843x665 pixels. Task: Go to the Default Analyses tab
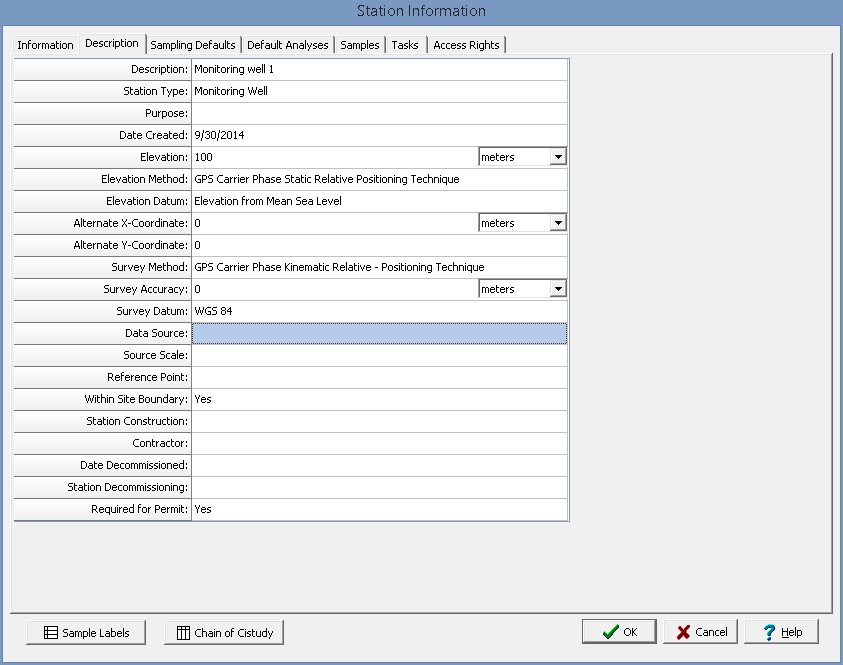pos(287,45)
